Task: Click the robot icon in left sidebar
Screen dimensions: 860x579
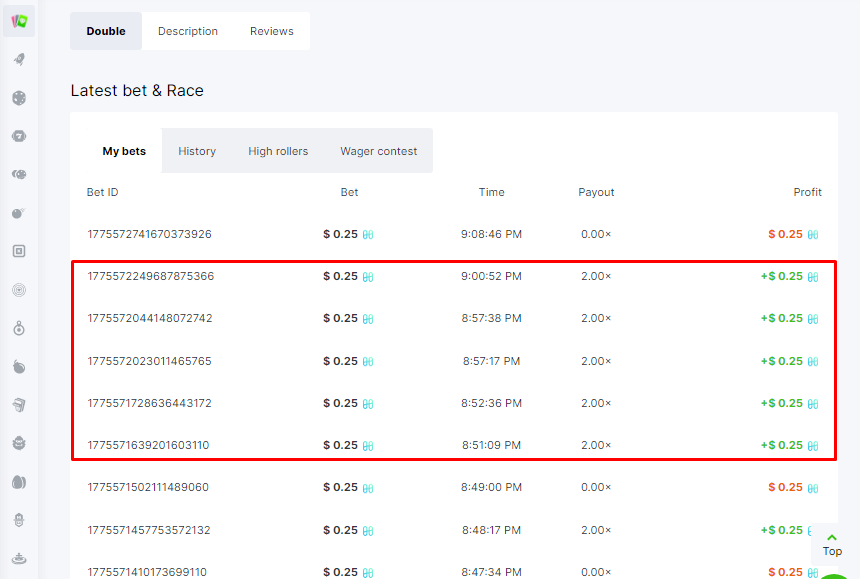Action: pos(19,520)
